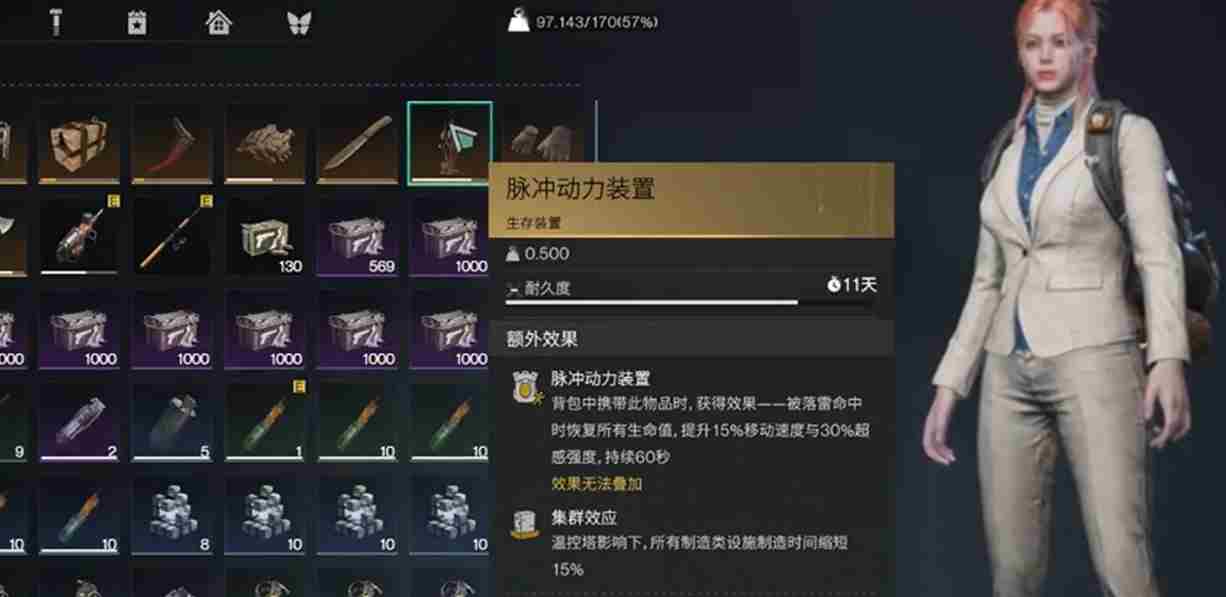1226x597 pixels.
Task: Pick the grey ore stack of 8
Action: point(172,513)
